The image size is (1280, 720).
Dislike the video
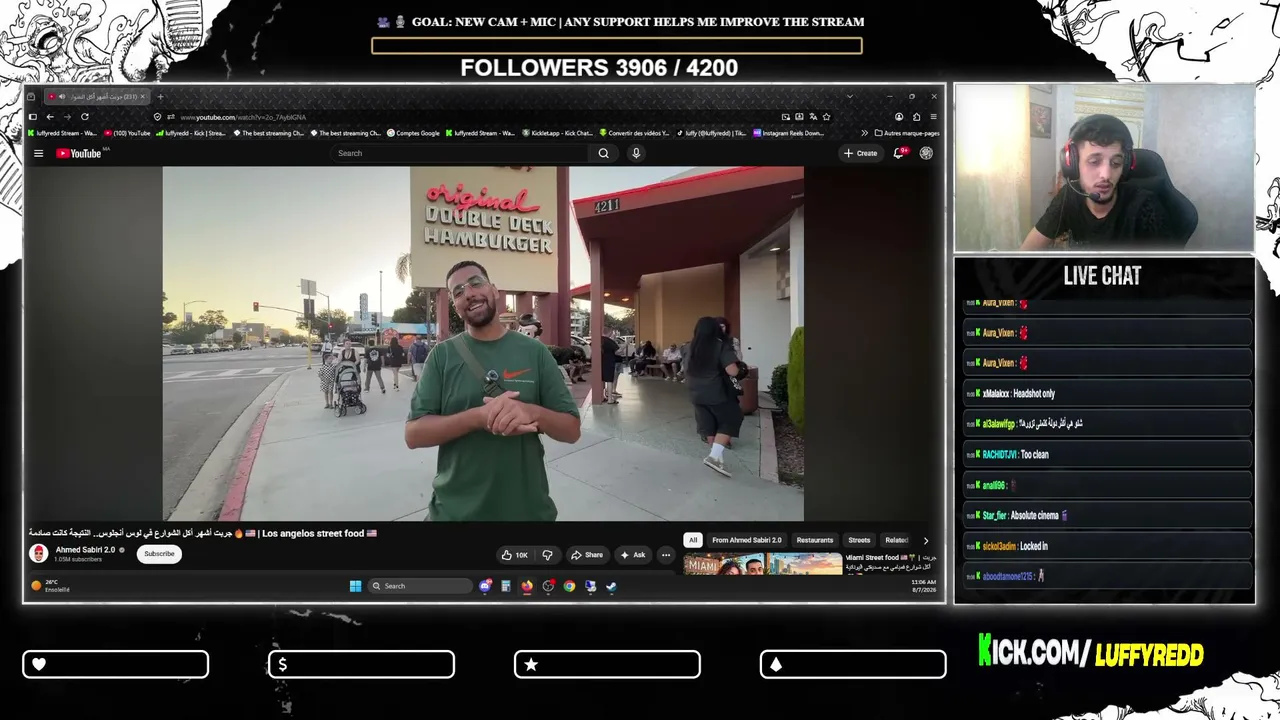pos(547,555)
